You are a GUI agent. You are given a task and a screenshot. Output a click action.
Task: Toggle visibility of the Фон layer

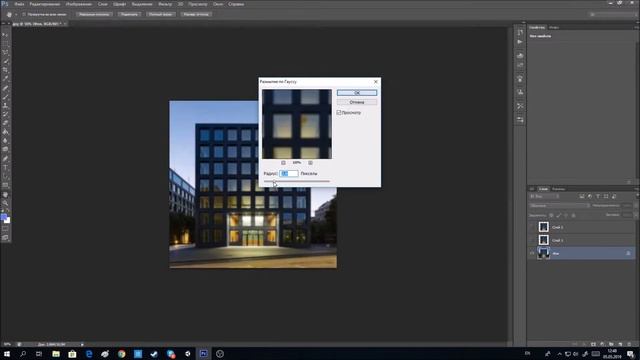532,253
